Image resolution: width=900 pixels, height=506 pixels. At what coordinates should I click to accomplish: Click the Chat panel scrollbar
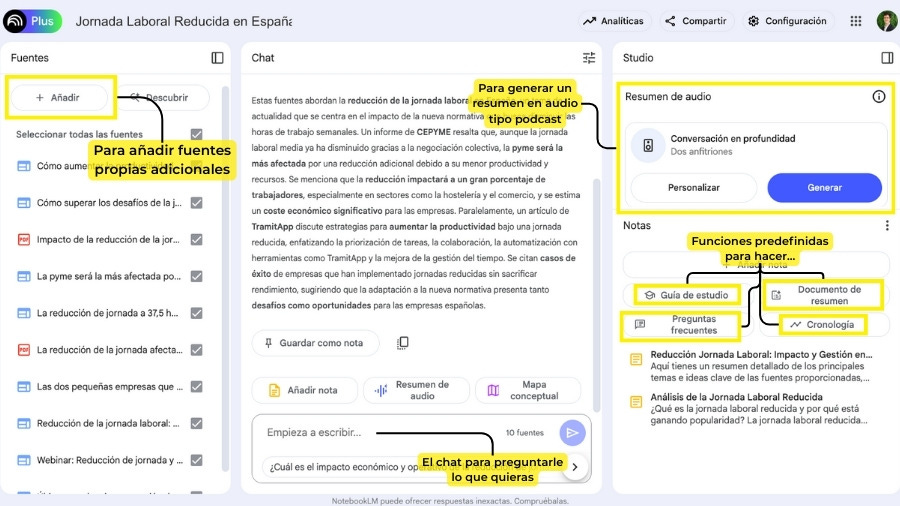click(x=596, y=295)
